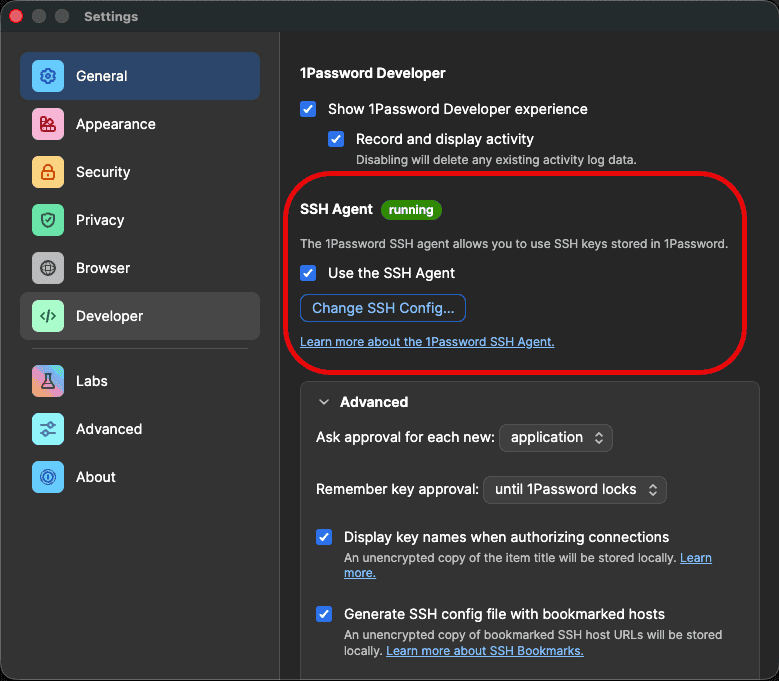Click the Security padlock icon

click(x=48, y=172)
